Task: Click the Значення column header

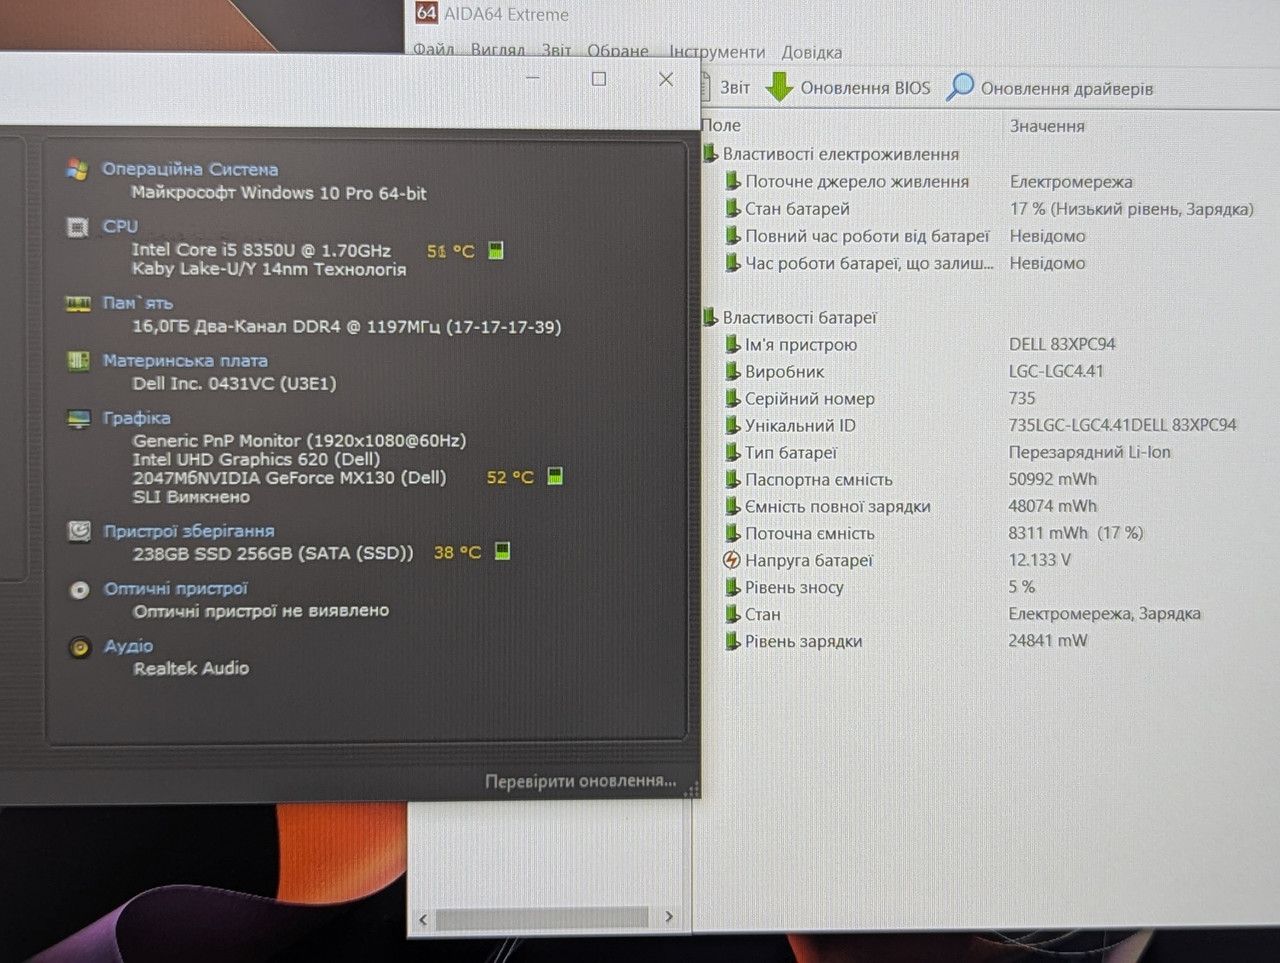Action: point(1047,126)
